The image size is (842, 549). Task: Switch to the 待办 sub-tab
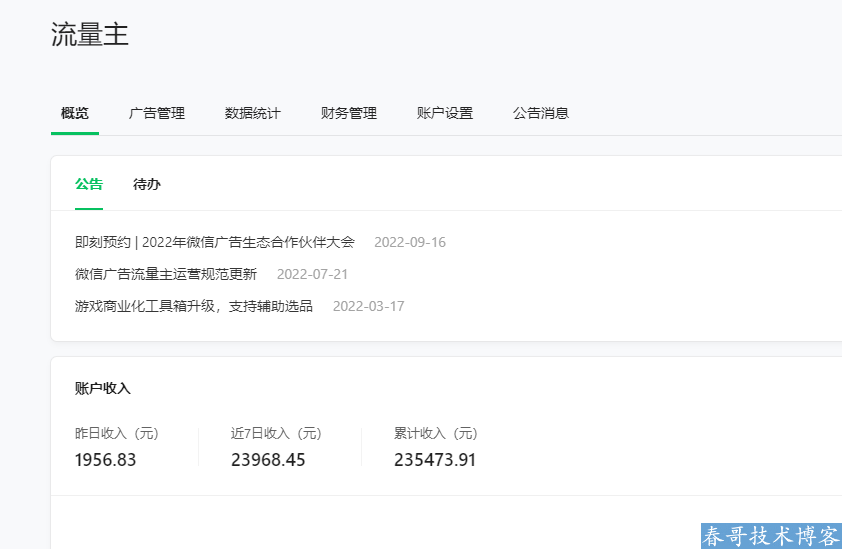(x=147, y=184)
